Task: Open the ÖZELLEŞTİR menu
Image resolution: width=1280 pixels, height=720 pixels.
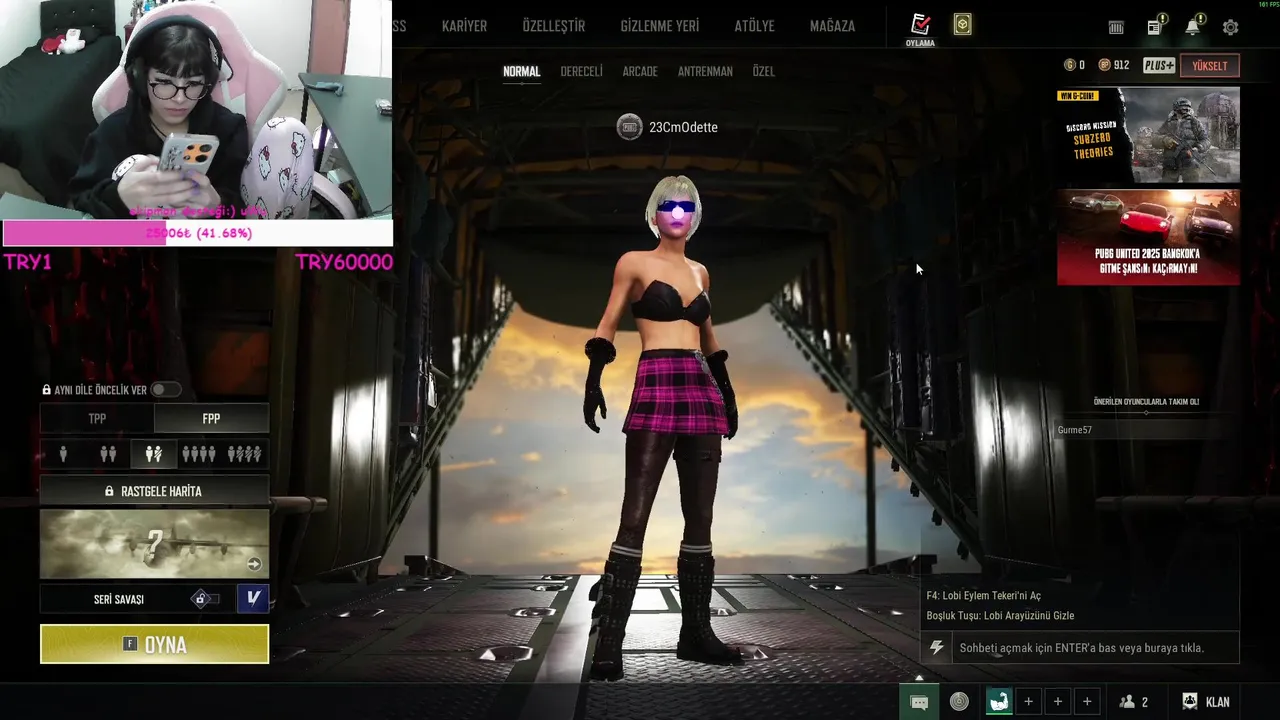Action: pyautogui.click(x=553, y=26)
